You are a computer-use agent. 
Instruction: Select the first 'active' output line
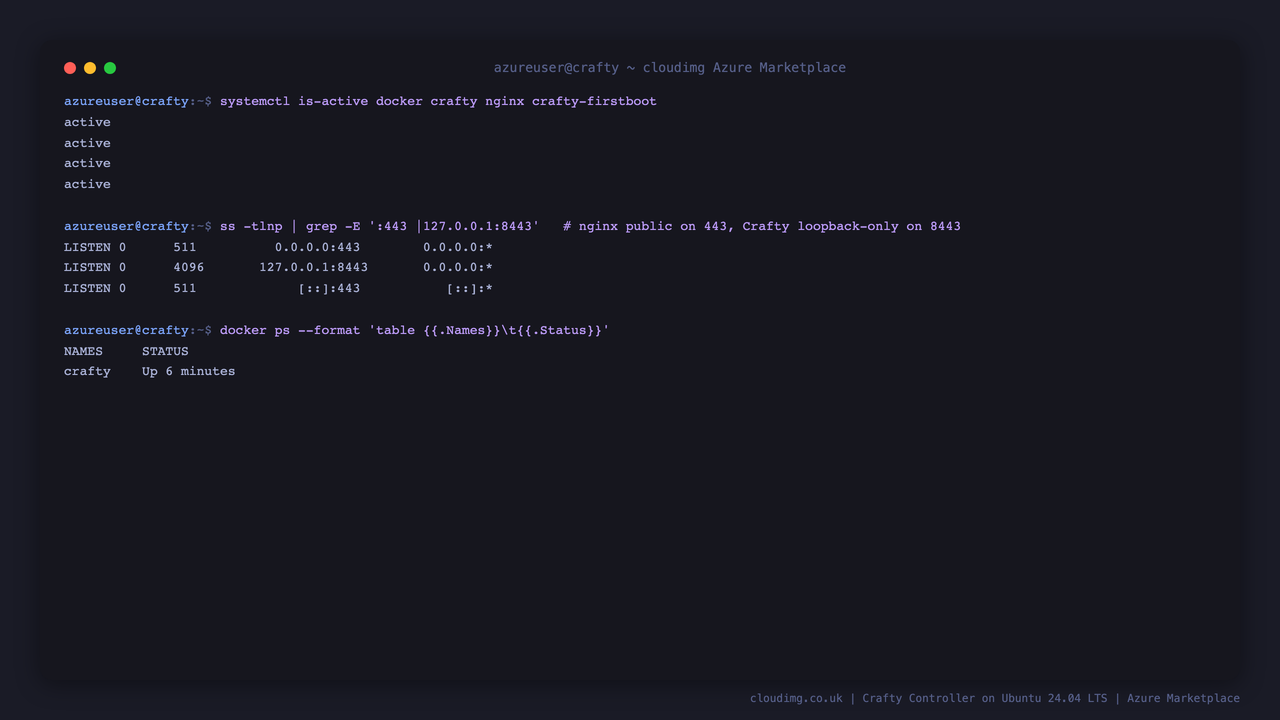click(87, 122)
